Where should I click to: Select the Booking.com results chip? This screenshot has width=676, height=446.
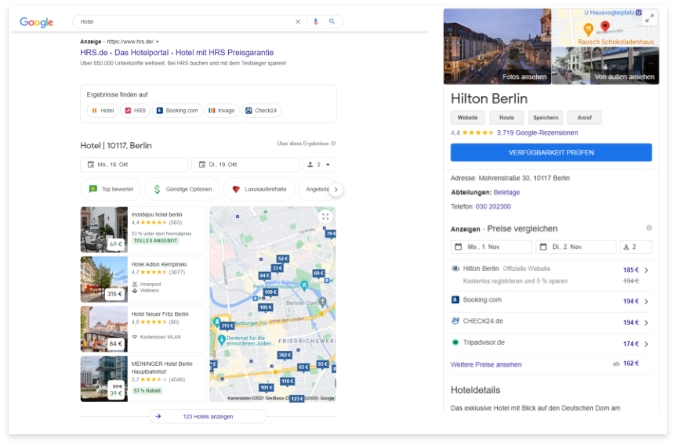(177, 111)
